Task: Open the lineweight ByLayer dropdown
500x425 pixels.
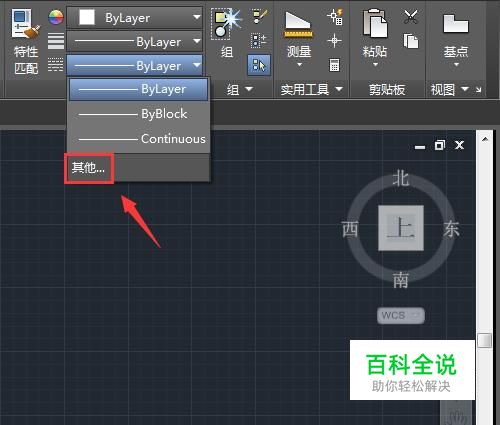Action: pyautogui.click(x=135, y=41)
